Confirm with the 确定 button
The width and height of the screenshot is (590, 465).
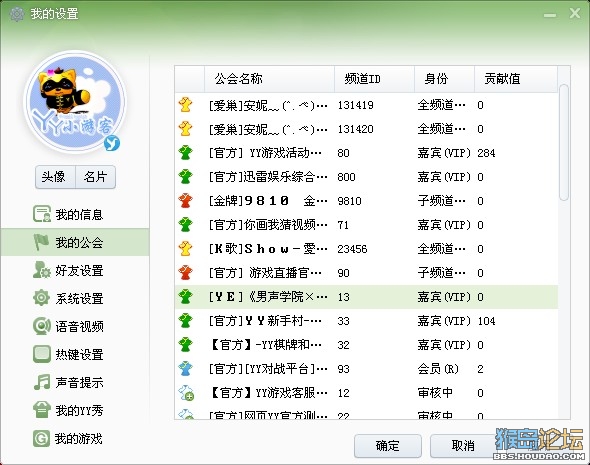pos(388,446)
